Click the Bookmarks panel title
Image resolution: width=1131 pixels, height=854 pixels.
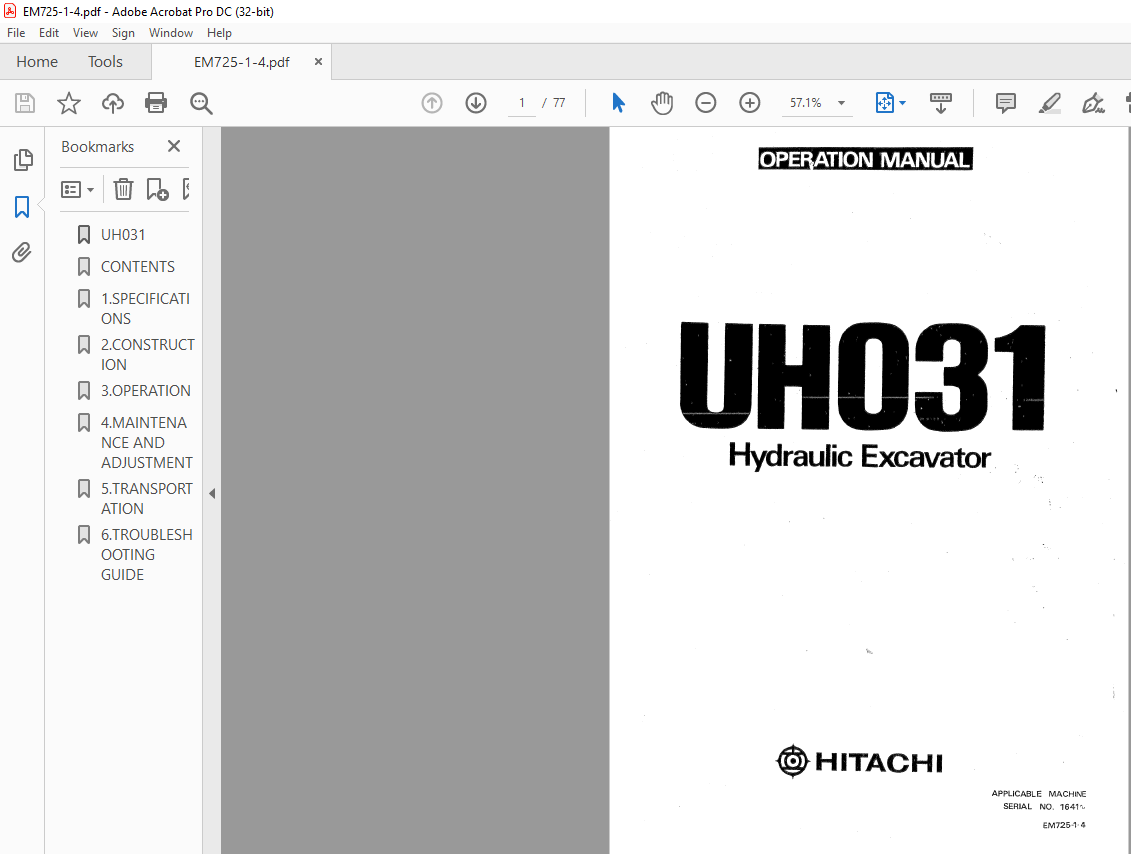click(x=97, y=146)
